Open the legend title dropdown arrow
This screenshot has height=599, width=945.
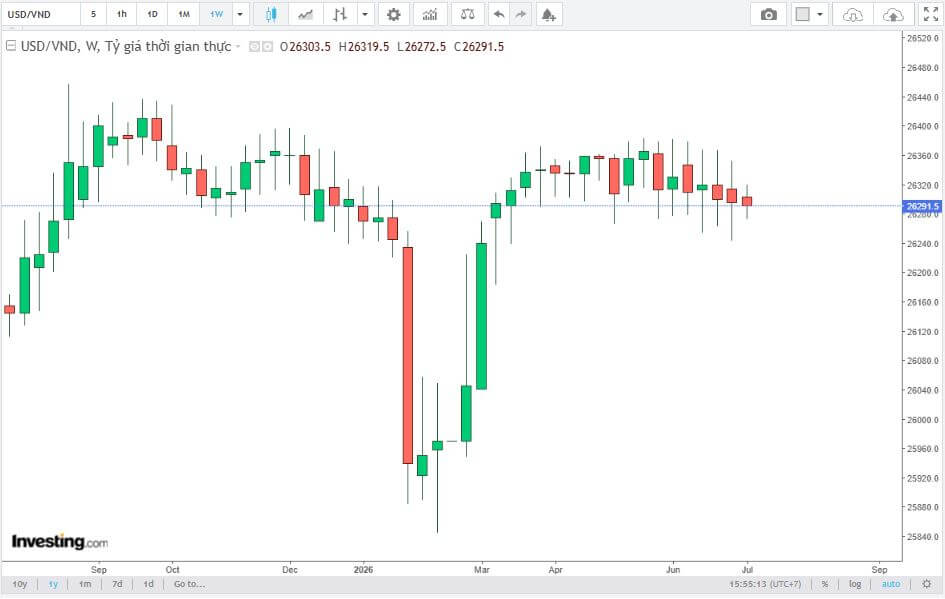point(238,46)
